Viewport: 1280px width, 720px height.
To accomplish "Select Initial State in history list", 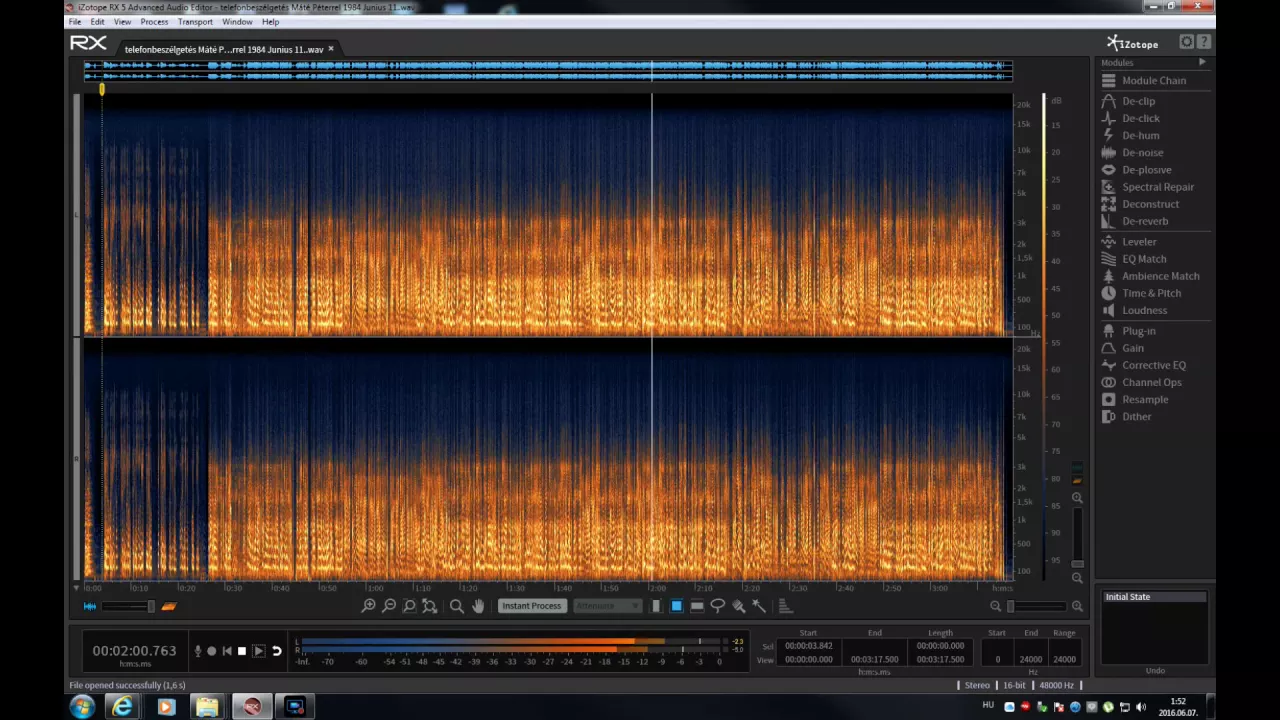I will pyautogui.click(x=1154, y=597).
